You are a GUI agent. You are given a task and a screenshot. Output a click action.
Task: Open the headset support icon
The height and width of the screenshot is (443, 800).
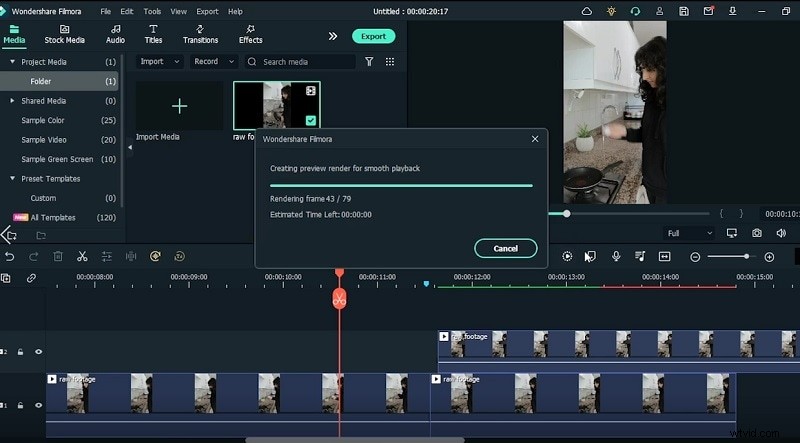pyautogui.click(x=635, y=11)
